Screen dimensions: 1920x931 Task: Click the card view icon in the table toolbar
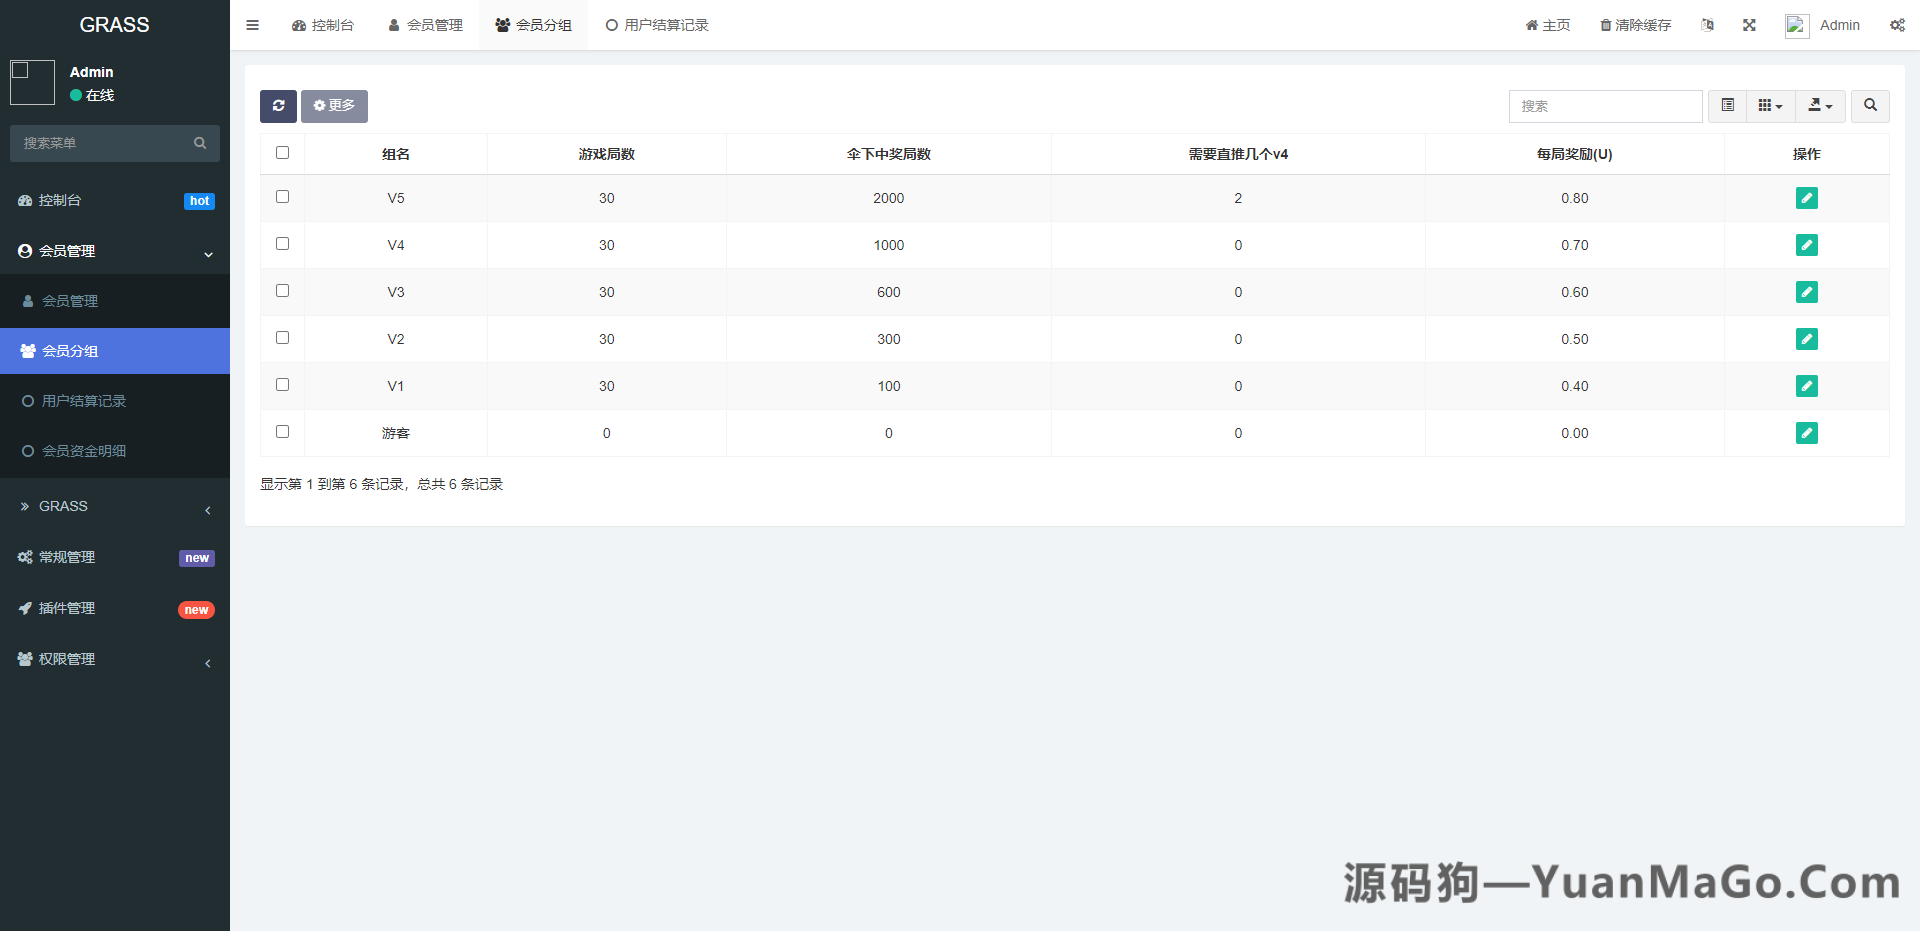pyautogui.click(x=1726, y=106)
